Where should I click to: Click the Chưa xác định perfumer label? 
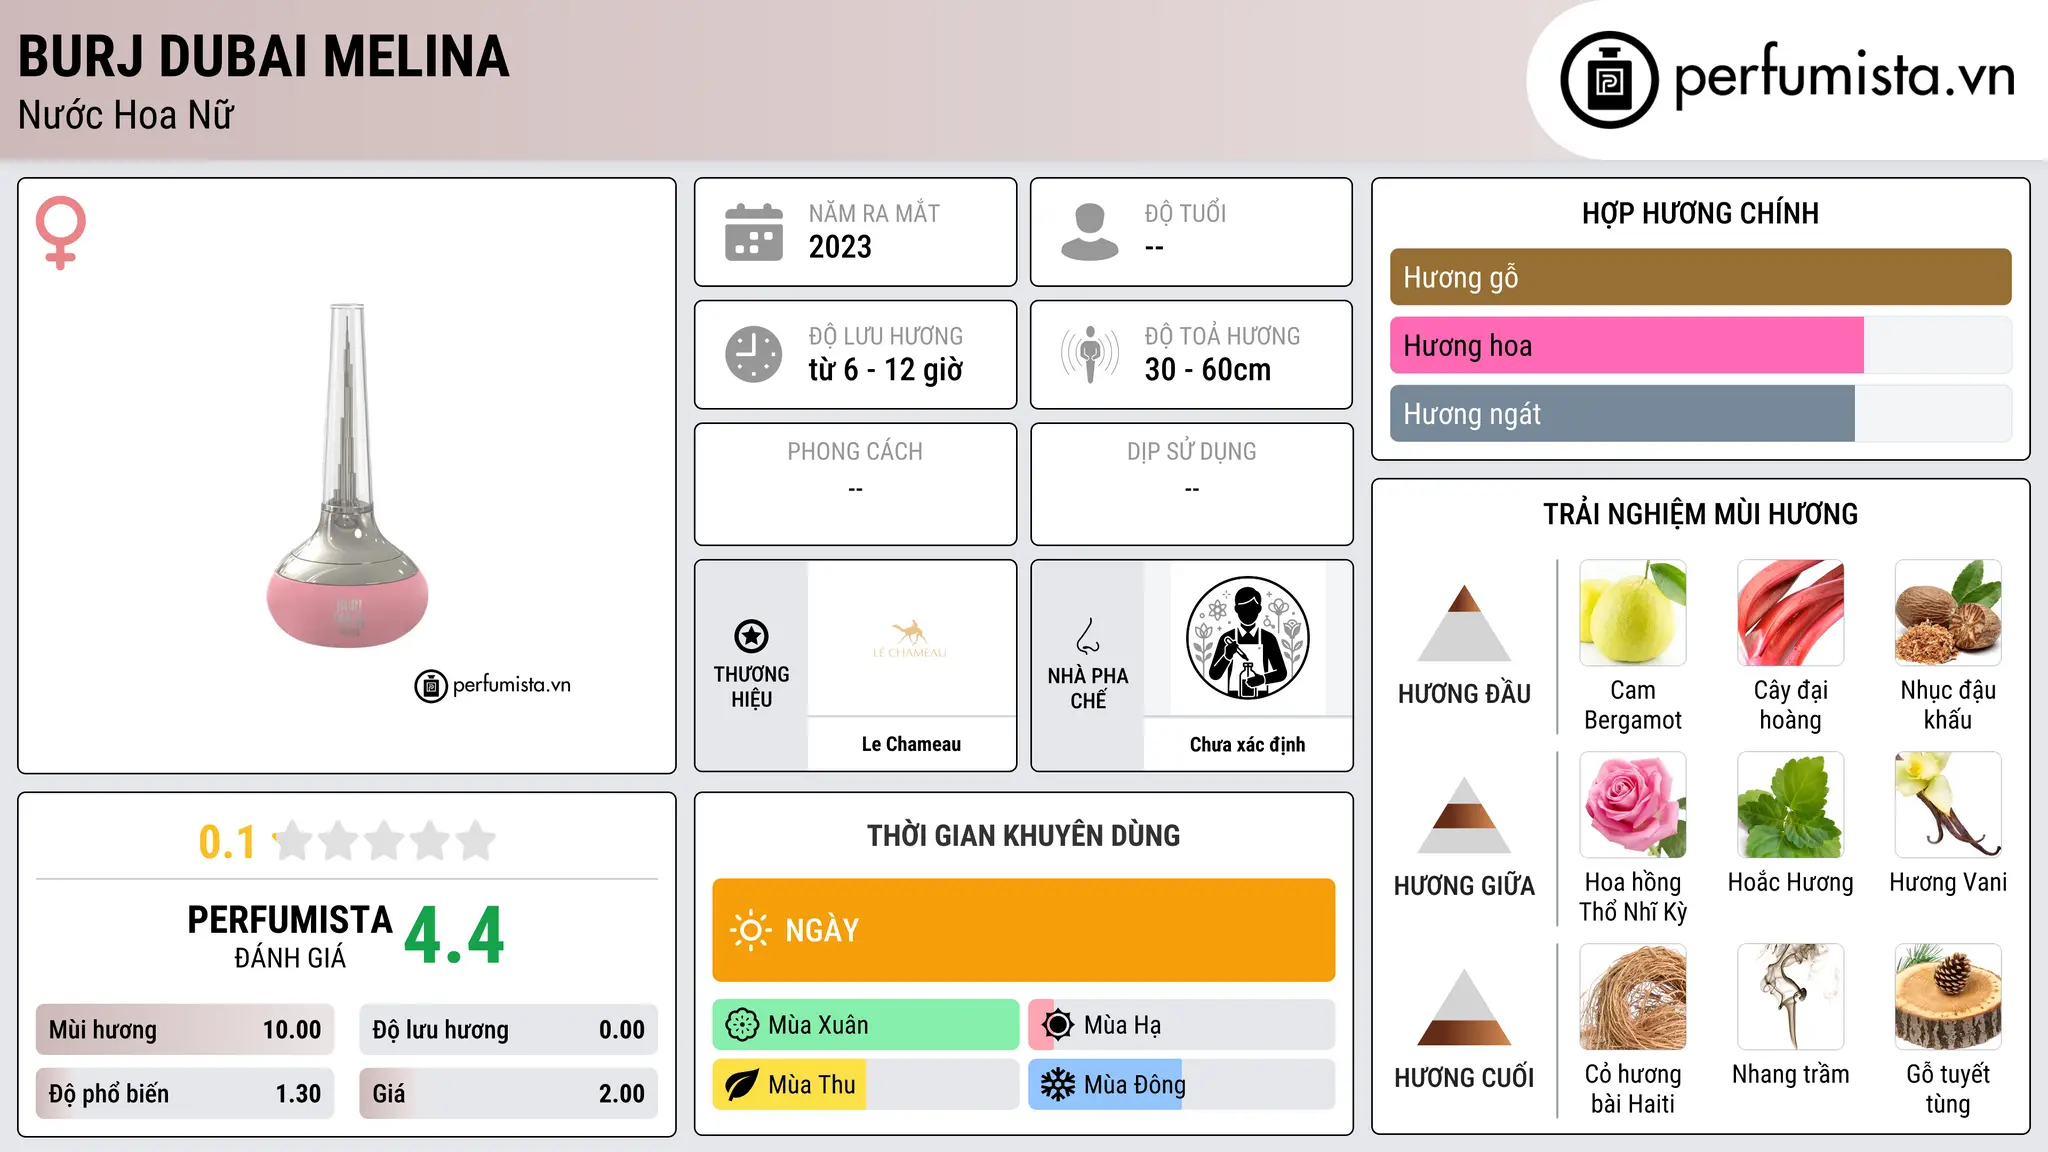pos(1247,744)
